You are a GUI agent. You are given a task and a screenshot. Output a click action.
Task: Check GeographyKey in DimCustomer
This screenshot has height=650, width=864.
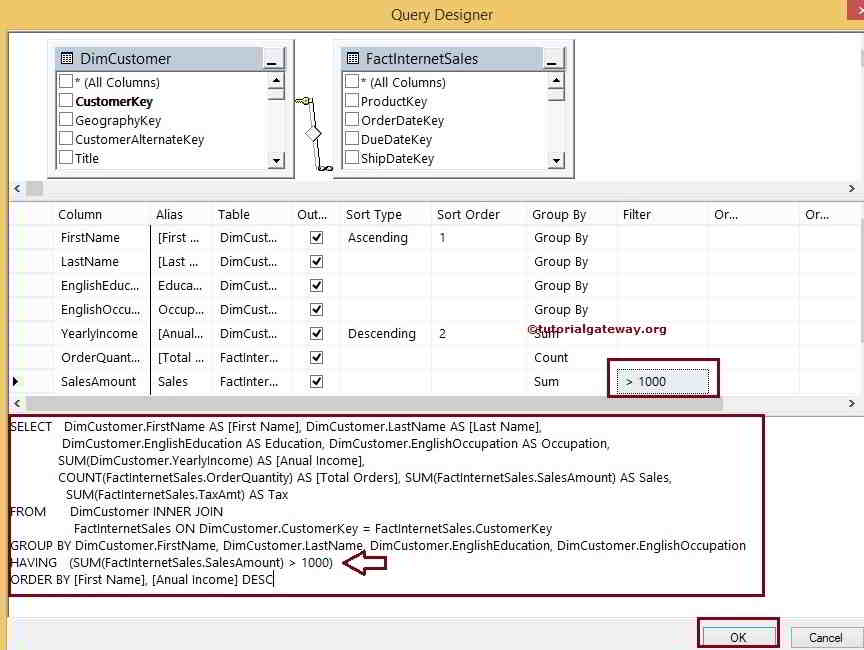point(66,119)
